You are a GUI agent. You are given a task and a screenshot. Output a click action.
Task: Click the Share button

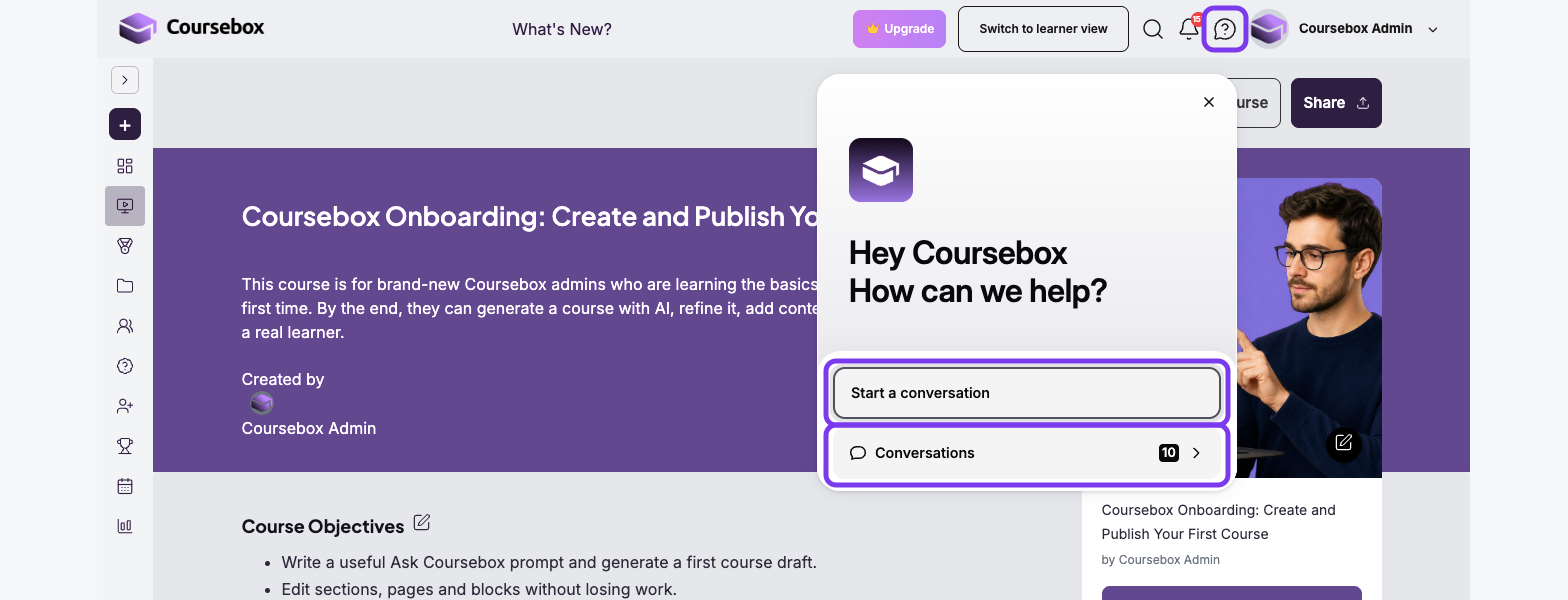(1336, 103)
